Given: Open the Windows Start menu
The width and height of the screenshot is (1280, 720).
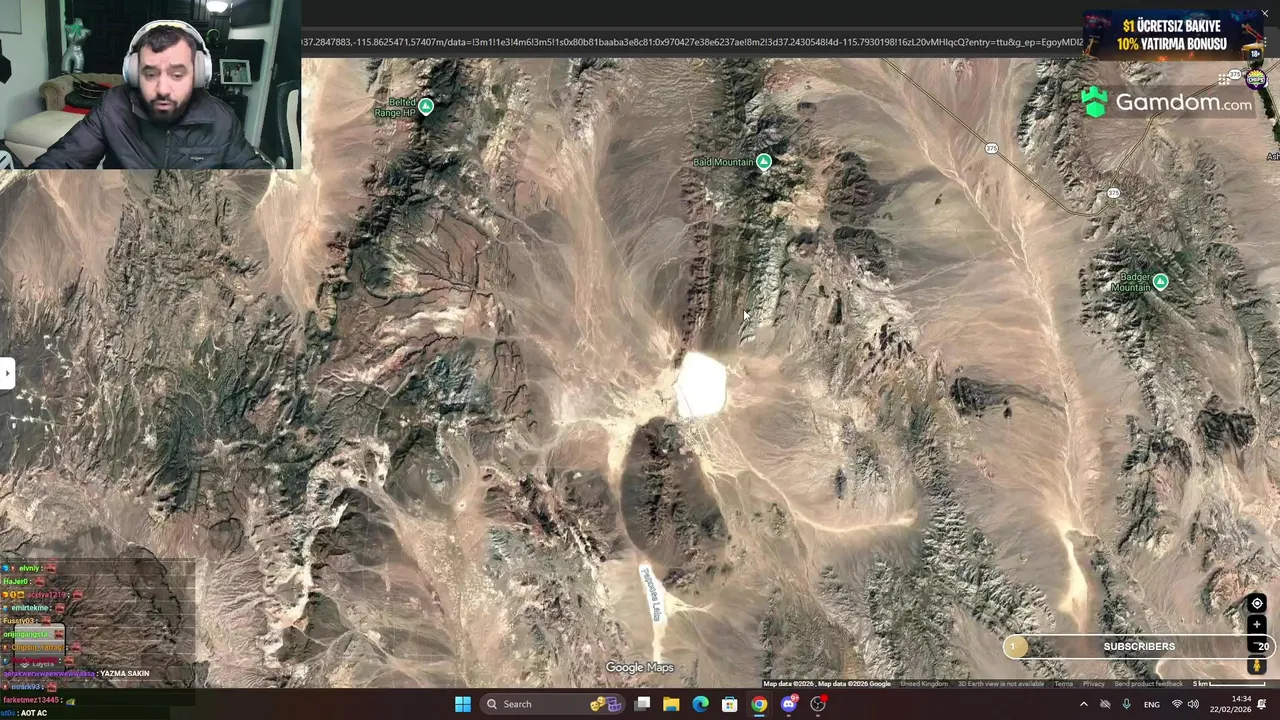Looking at the screenshot, I should pos(463,704).
